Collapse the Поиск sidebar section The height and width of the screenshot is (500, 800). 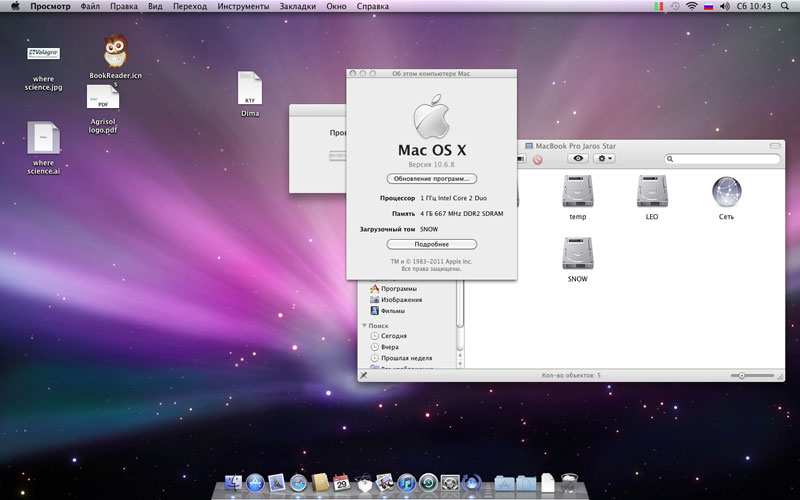tap(364, 326)
